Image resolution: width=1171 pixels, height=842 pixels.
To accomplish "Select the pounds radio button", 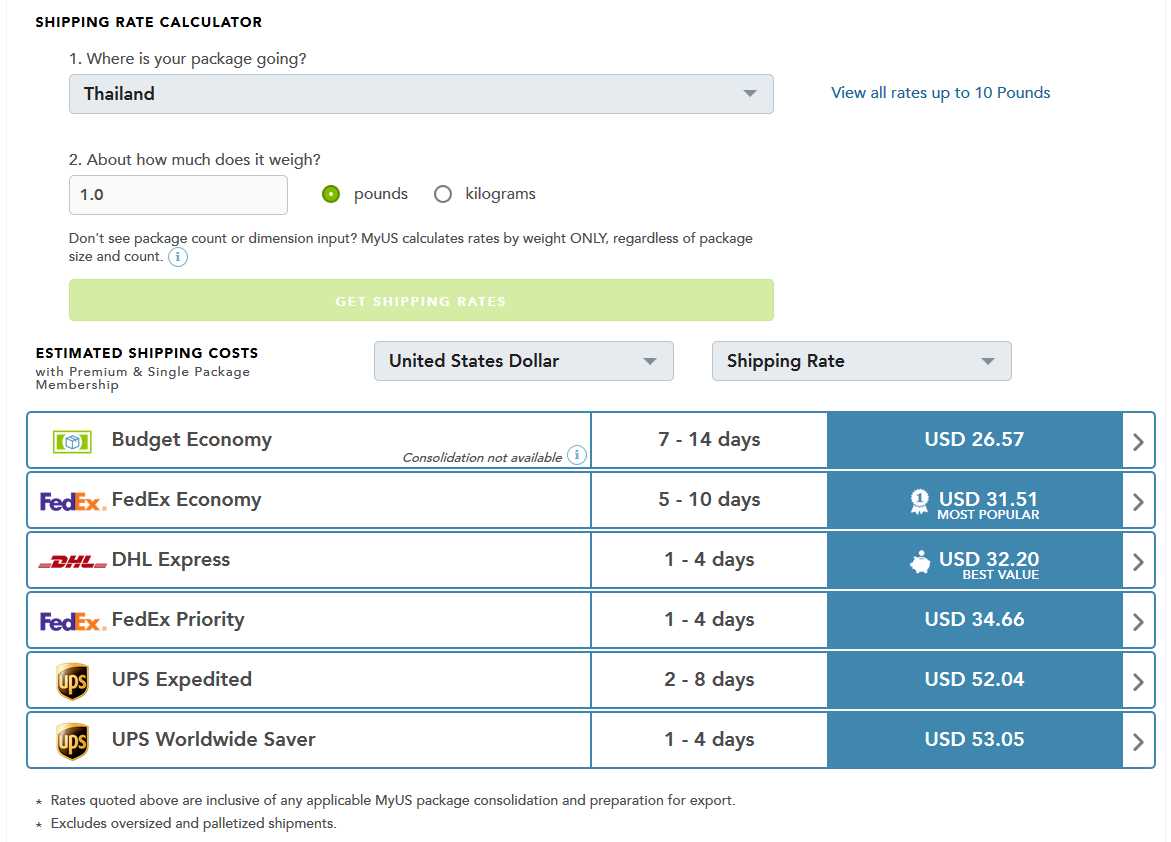I will point(331,194).
